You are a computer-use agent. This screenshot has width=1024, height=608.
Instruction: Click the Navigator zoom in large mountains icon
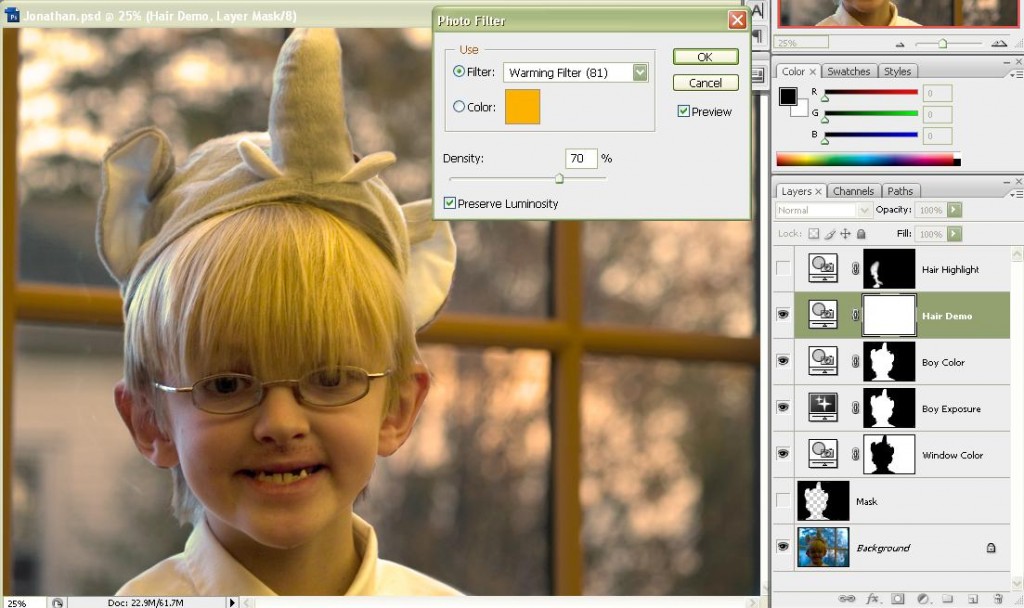click(999, 44)
